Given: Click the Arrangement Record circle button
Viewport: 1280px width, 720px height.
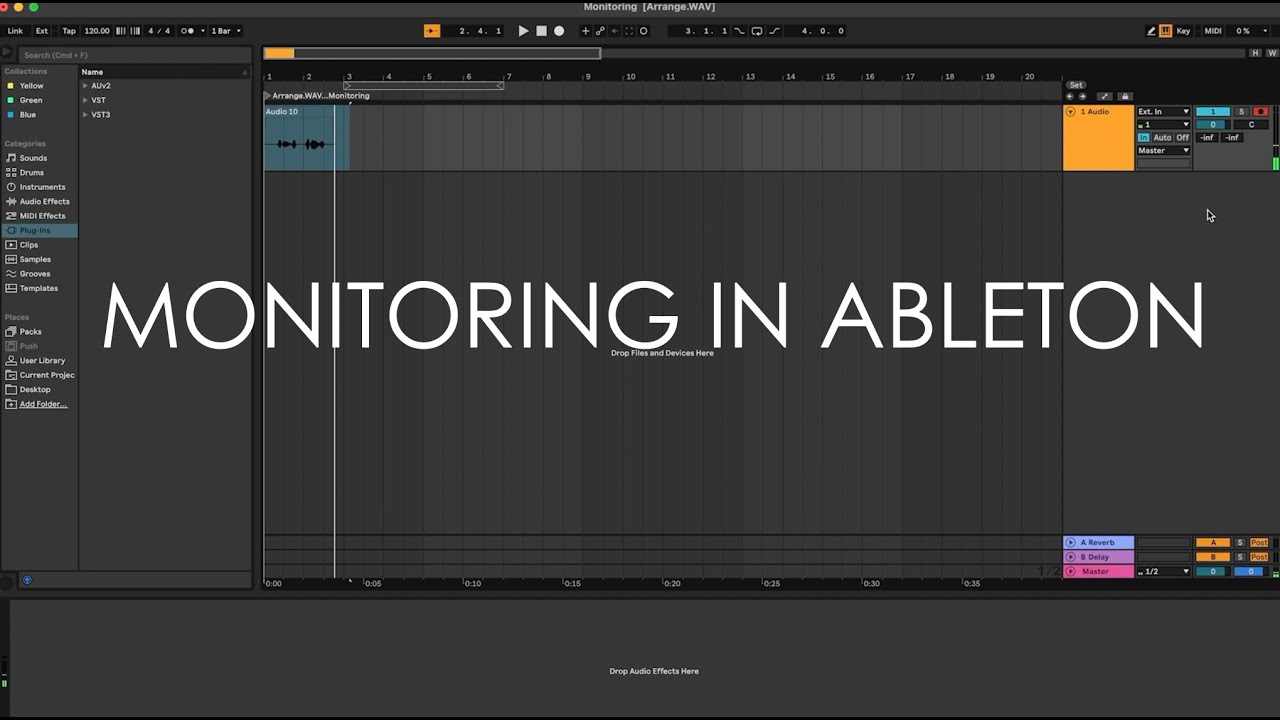Looking at the screenshot, I should (x=559, y=31).
